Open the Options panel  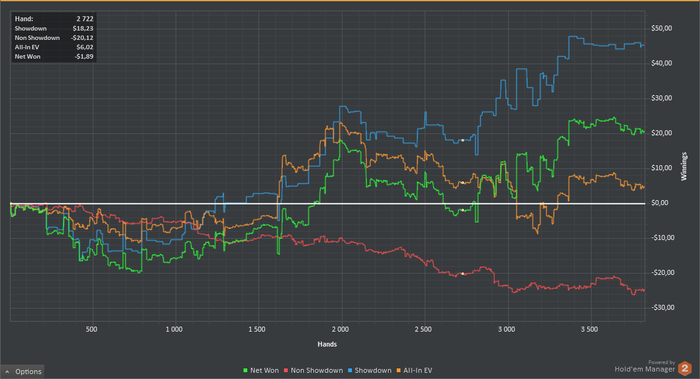(x=22, y=371)
